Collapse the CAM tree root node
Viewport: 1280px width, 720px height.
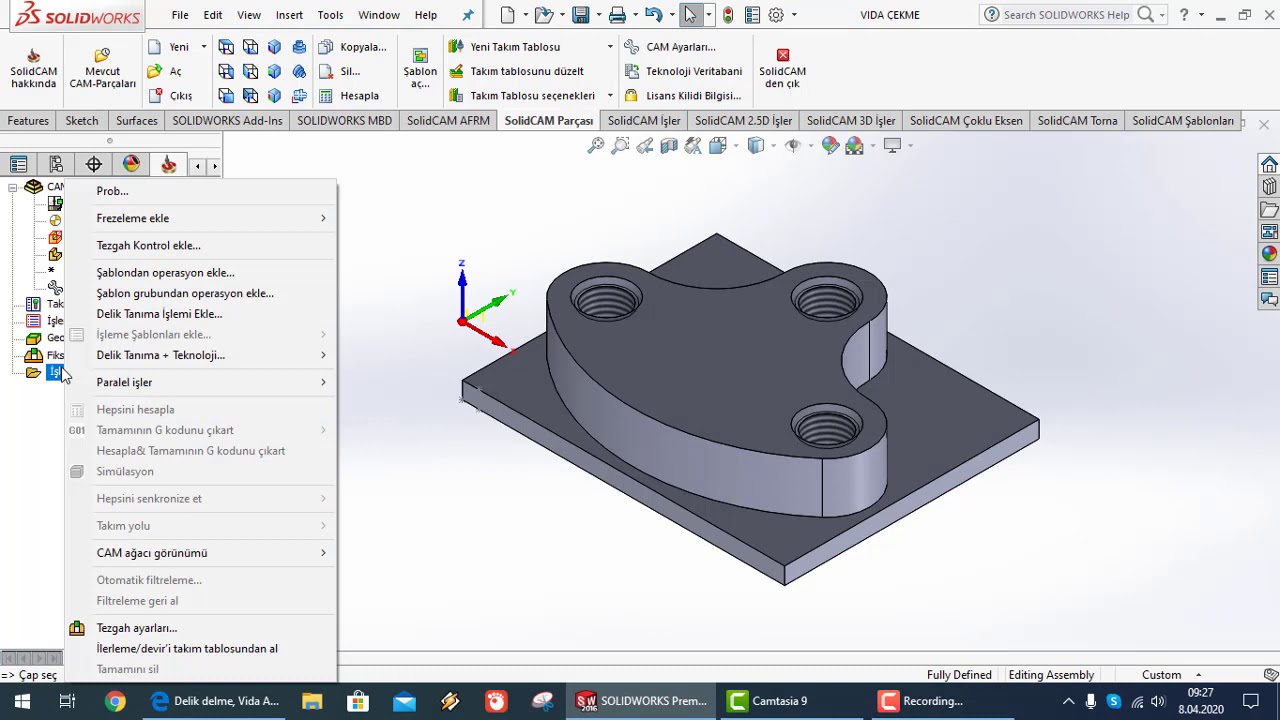point(12,187)
